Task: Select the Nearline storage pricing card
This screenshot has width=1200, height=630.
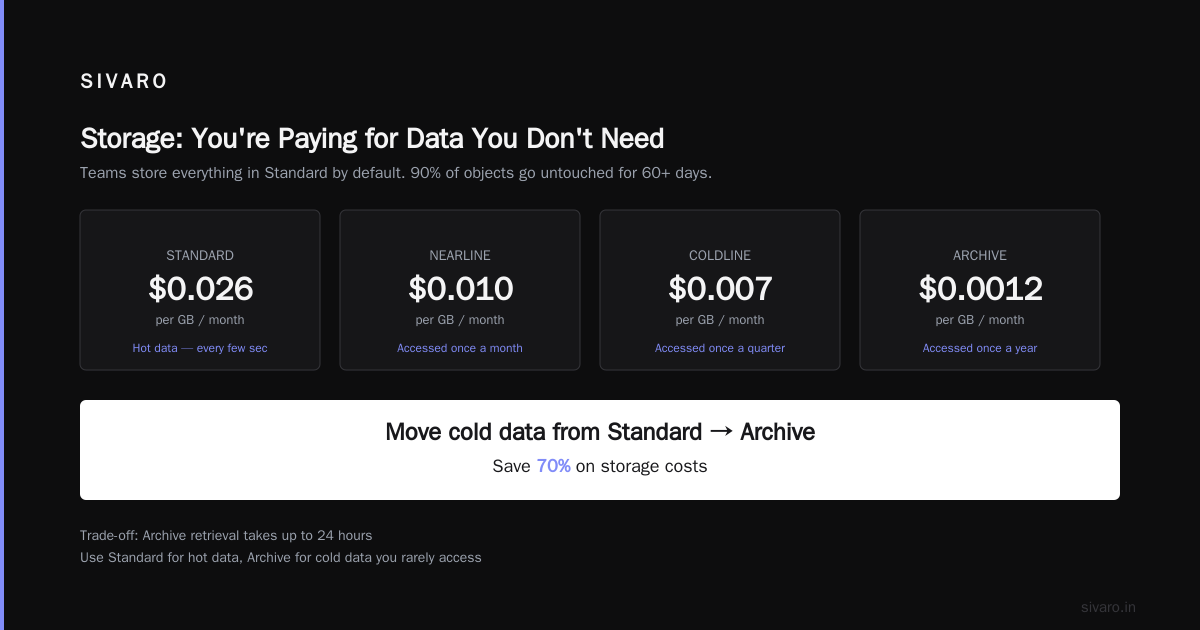Action: pos(460,290)
